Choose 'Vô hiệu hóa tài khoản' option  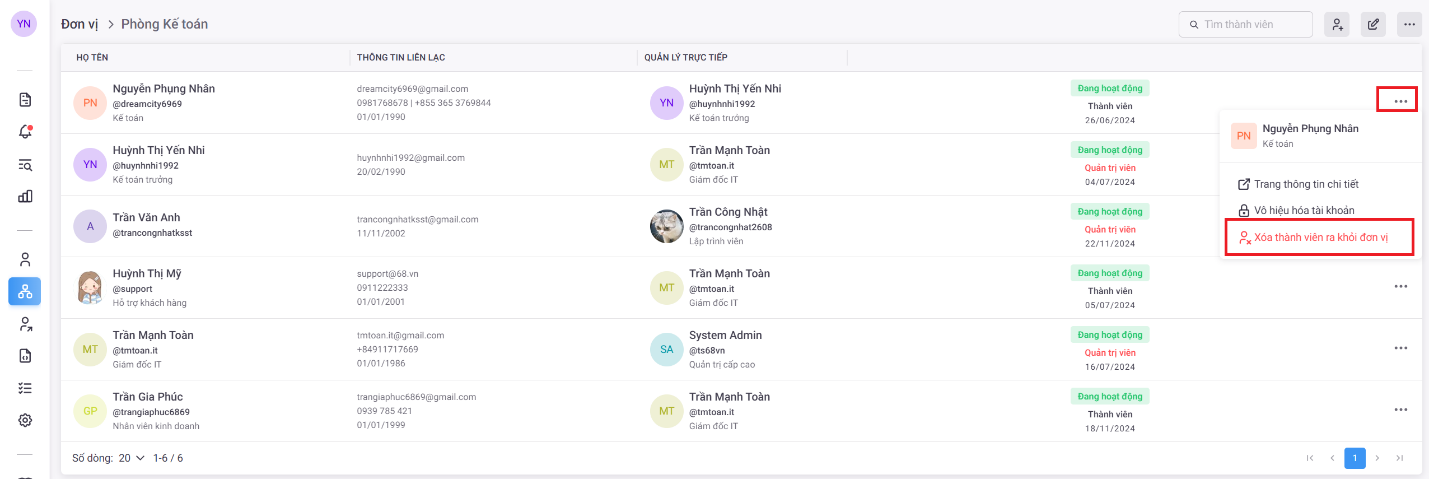click(1304, 211)
